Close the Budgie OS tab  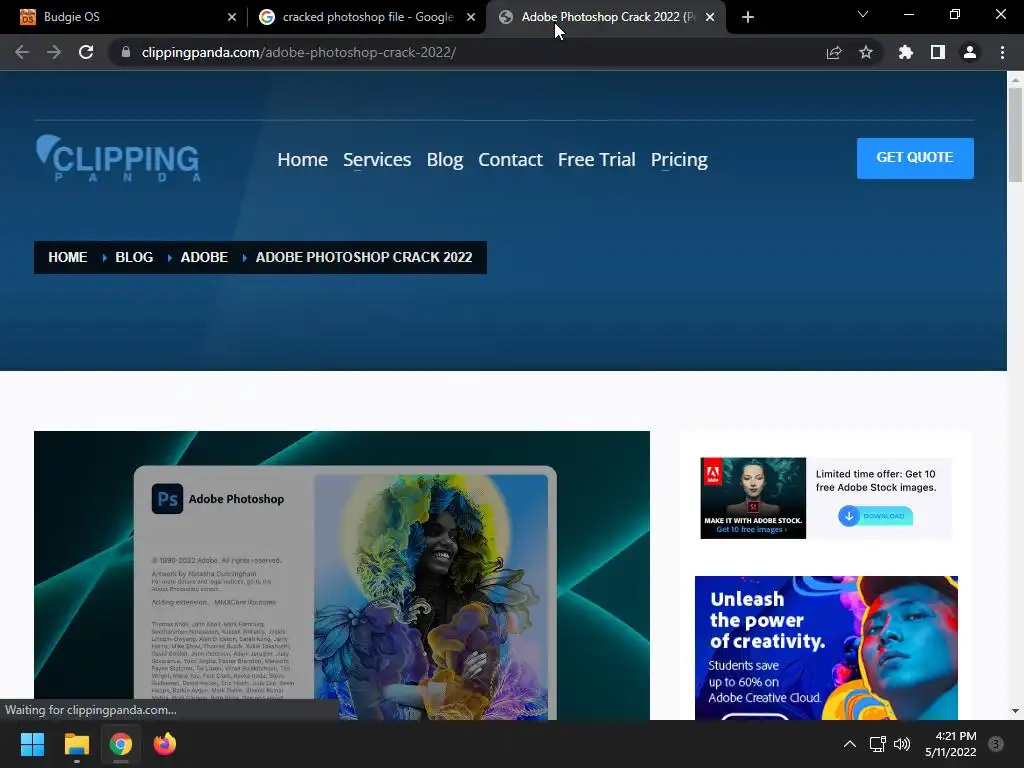click(x=232, y=17)
